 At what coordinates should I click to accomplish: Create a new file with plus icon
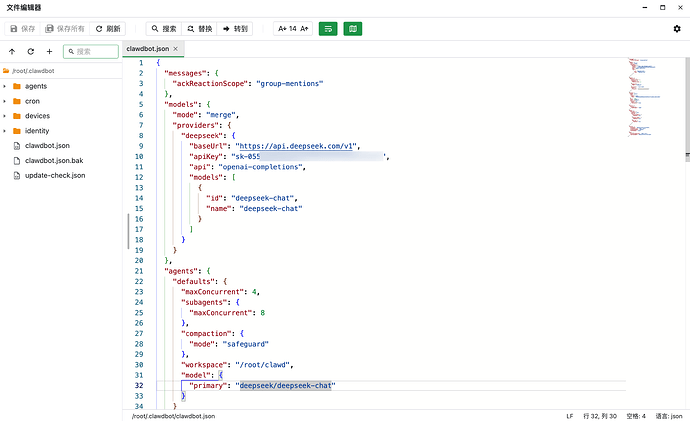click(x=49, y=51)
